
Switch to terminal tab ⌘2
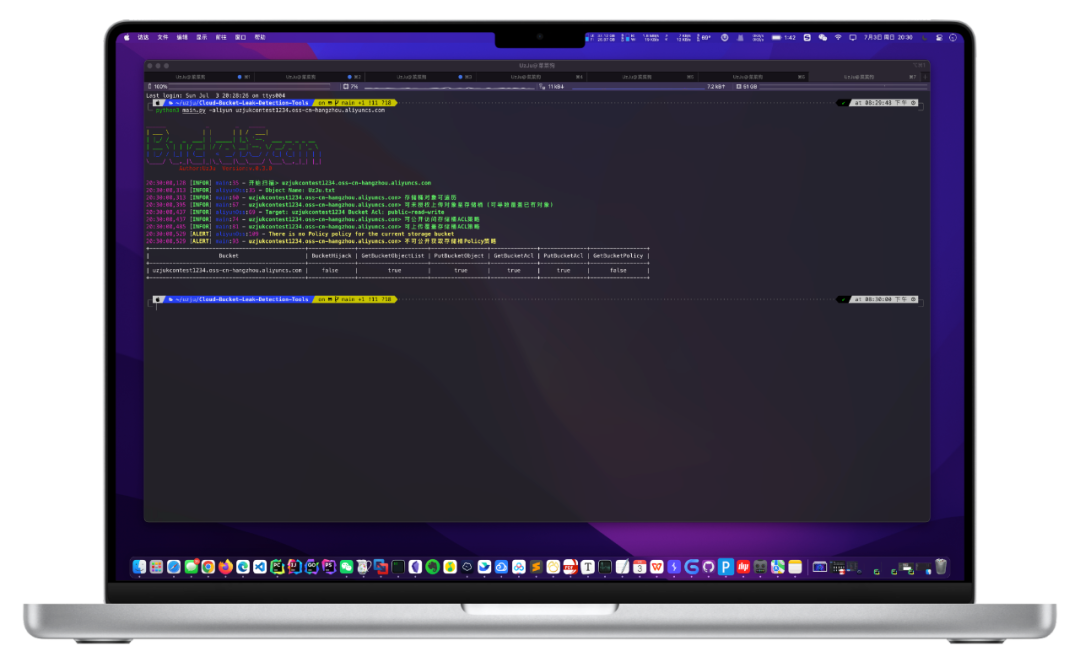311,76
